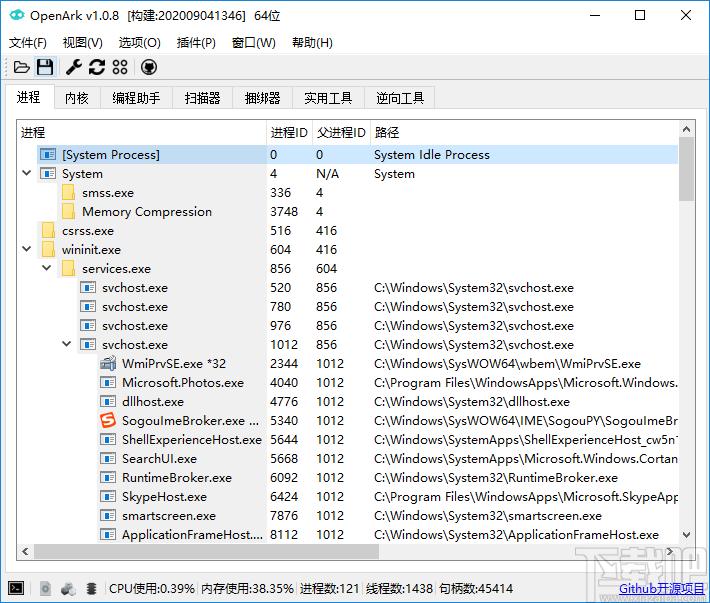Sort by the 路径 column header
This screenshot has height=603, width=710.
524,133
